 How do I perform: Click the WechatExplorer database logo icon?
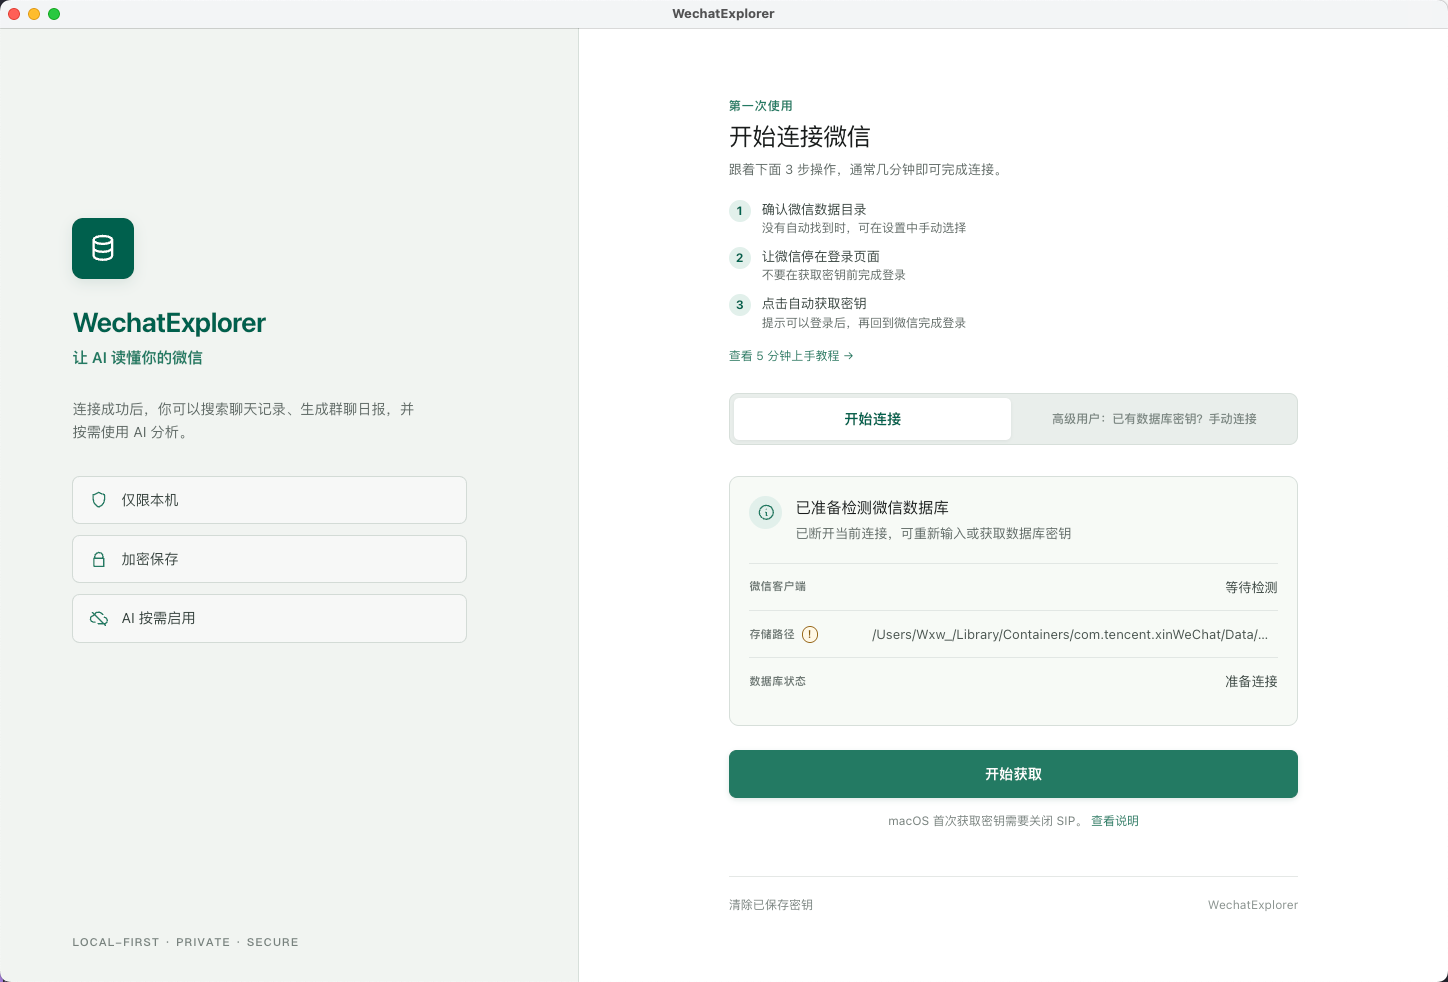click(103, 248)
